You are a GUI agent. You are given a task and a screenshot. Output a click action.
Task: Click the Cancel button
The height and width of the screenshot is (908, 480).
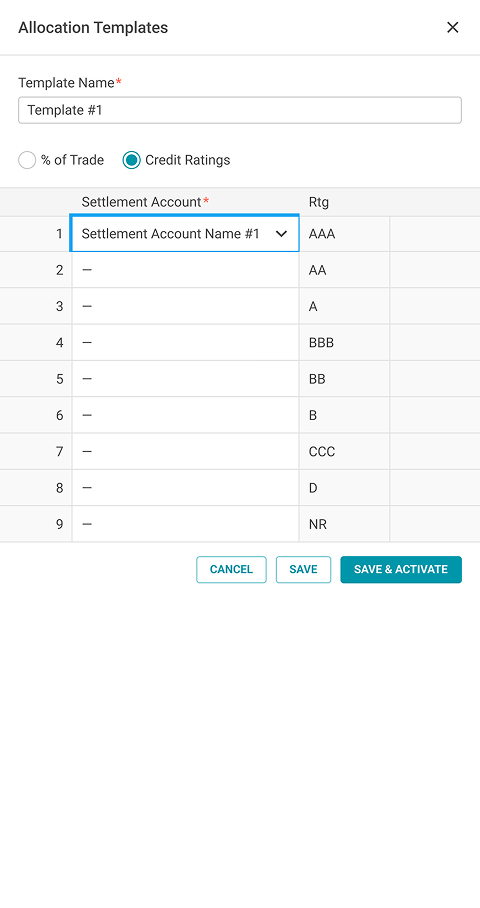coord(231,569)
